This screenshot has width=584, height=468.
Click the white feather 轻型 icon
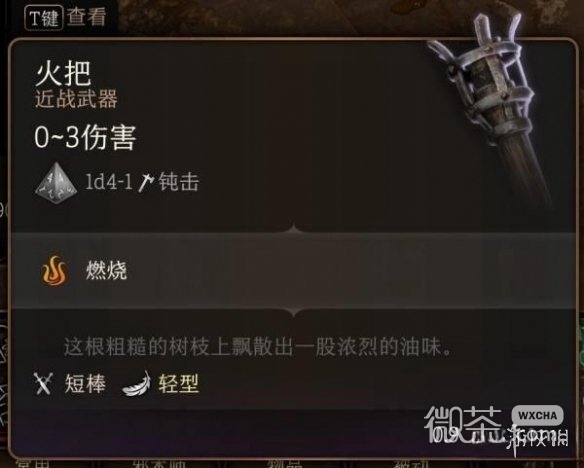pyautogui.click(x=137, y=384)
